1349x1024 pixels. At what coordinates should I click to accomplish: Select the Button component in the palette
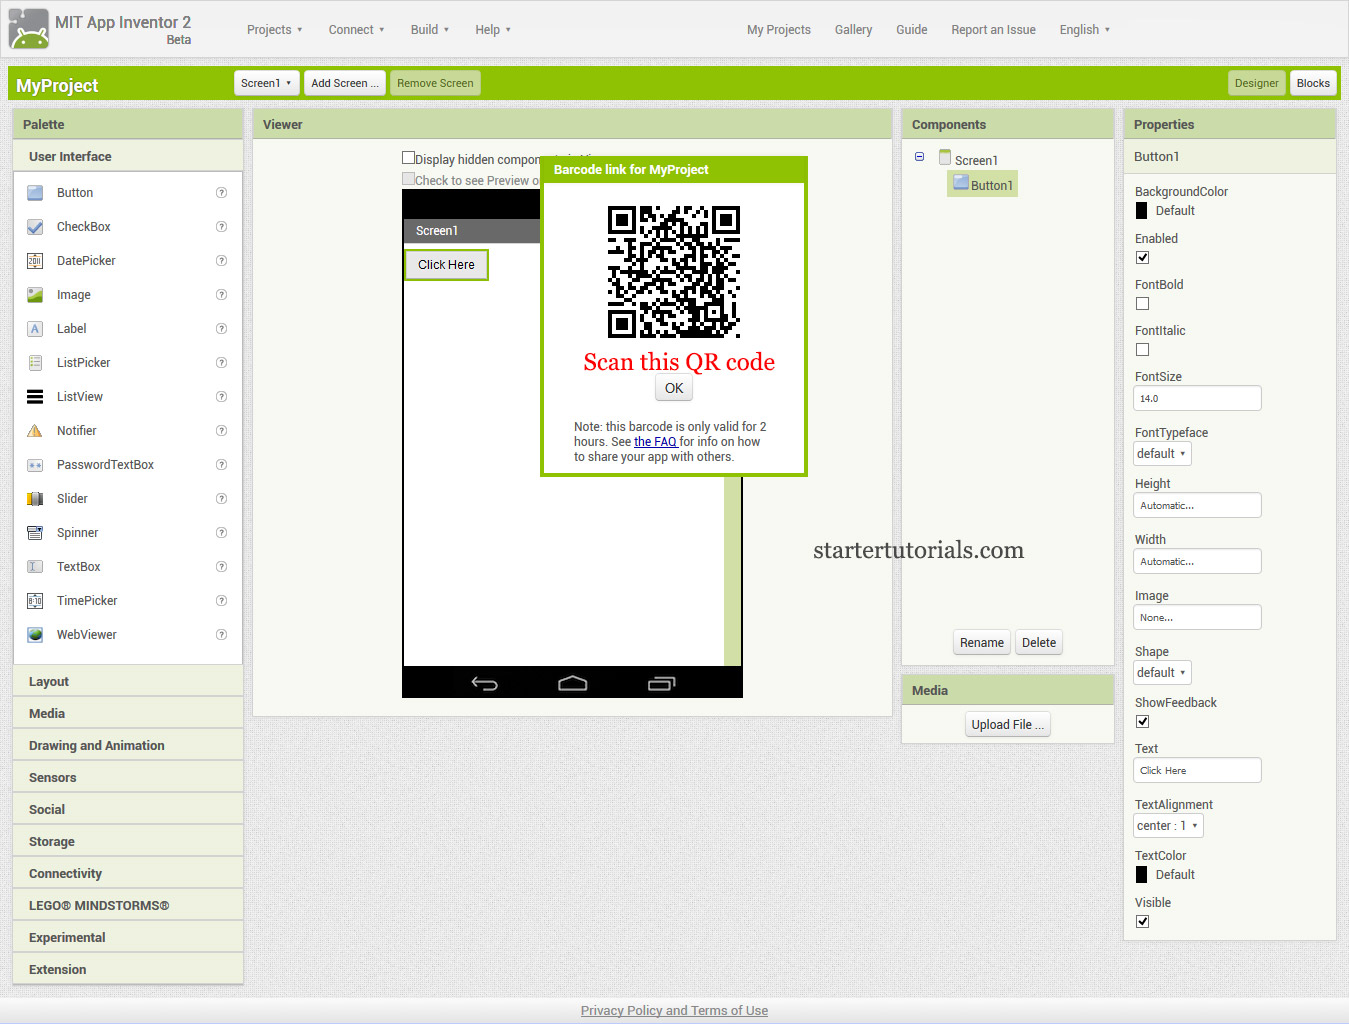click(x=74, y=192)
